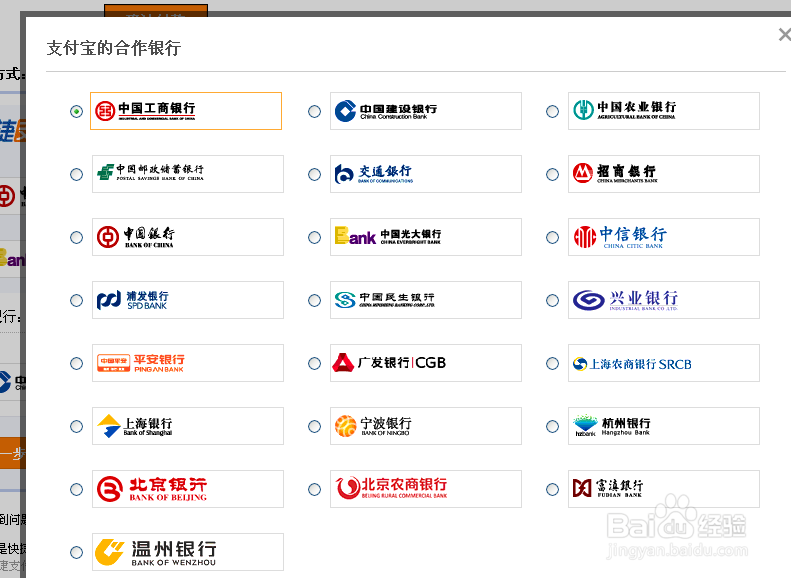Screen dimensions: 791x578
Task: Choose the 交通银行 Bank of Communications logo
Action: click(426, 174)
